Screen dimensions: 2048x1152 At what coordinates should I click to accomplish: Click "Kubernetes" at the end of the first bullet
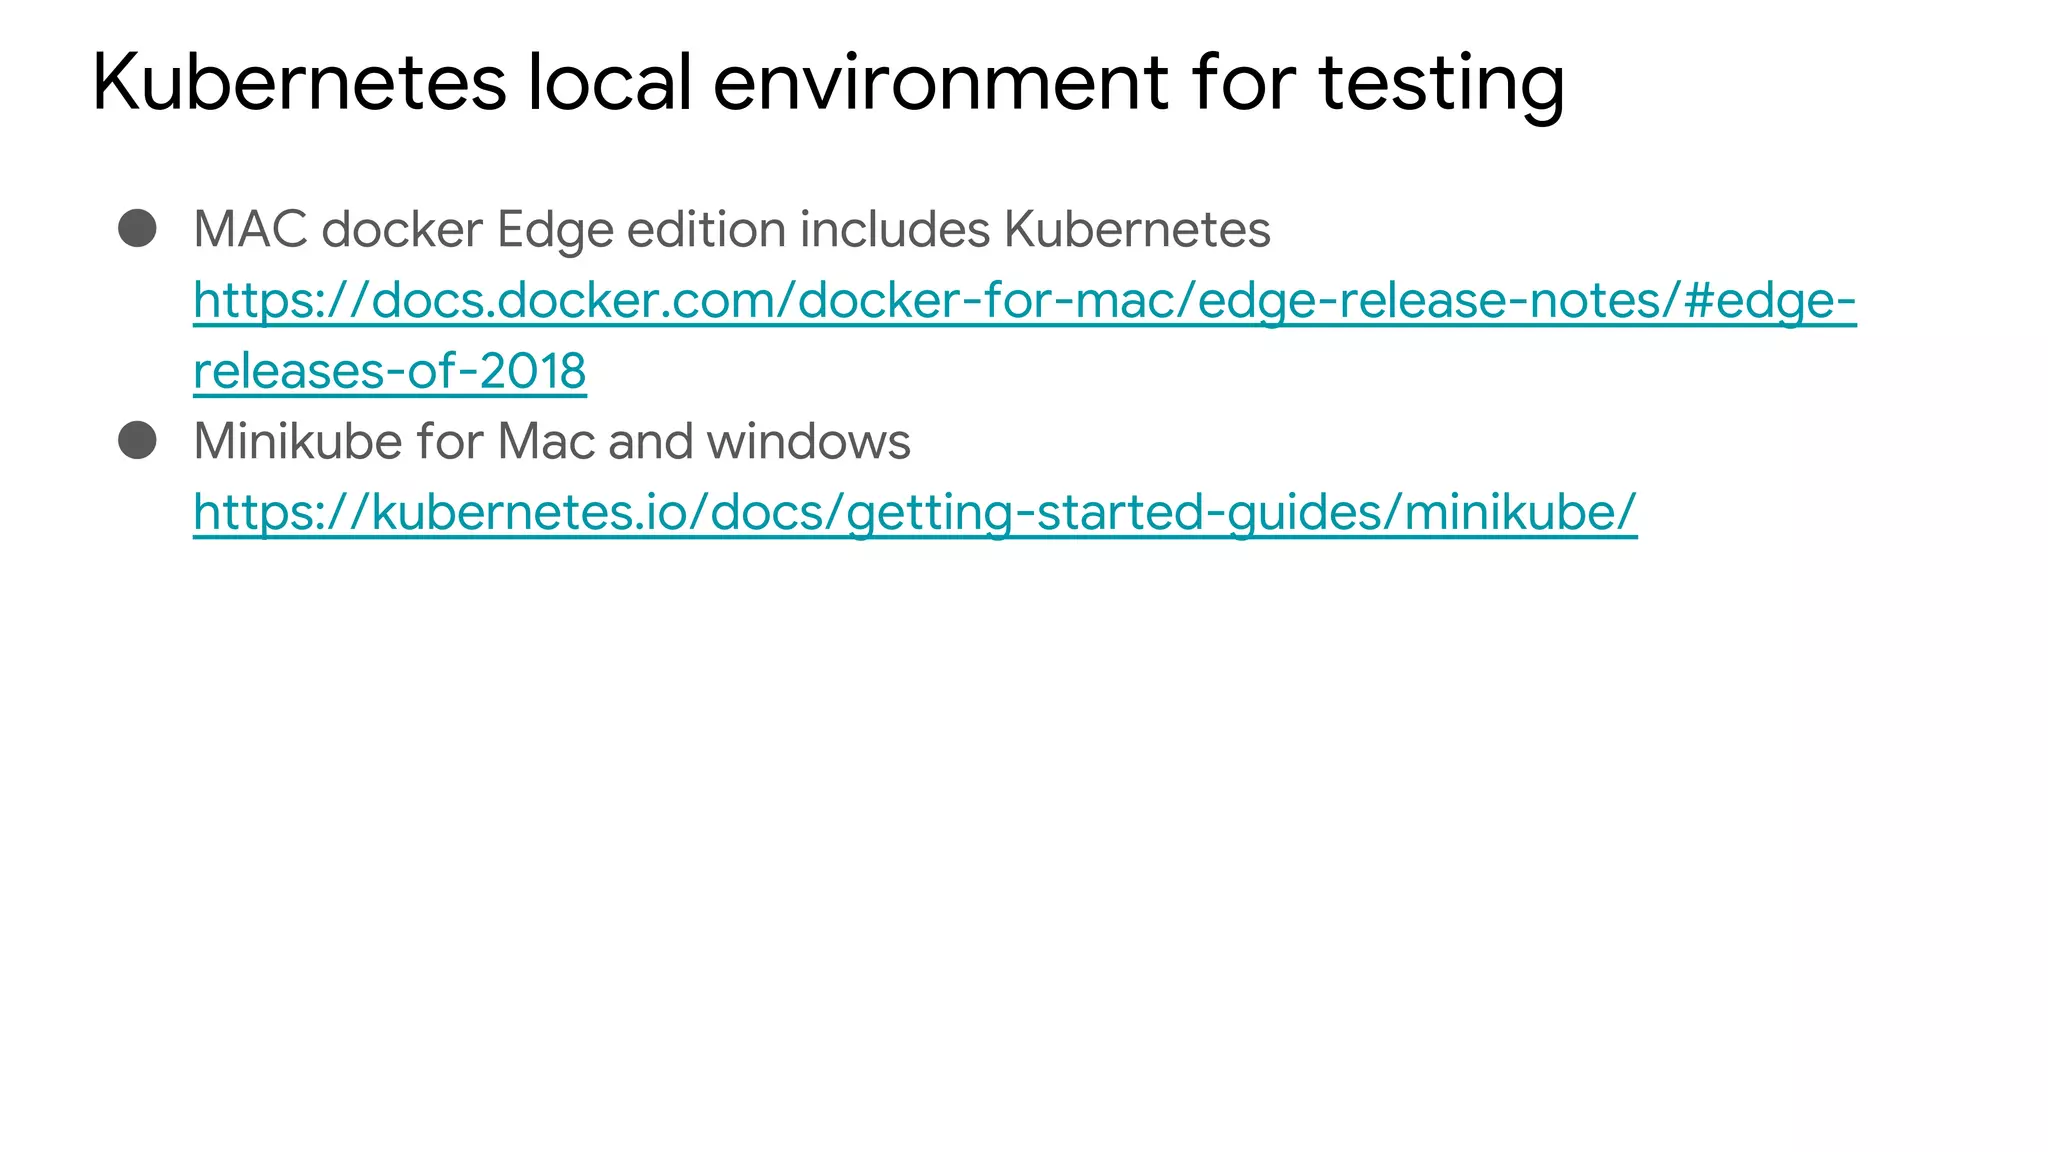point(1137,230)
